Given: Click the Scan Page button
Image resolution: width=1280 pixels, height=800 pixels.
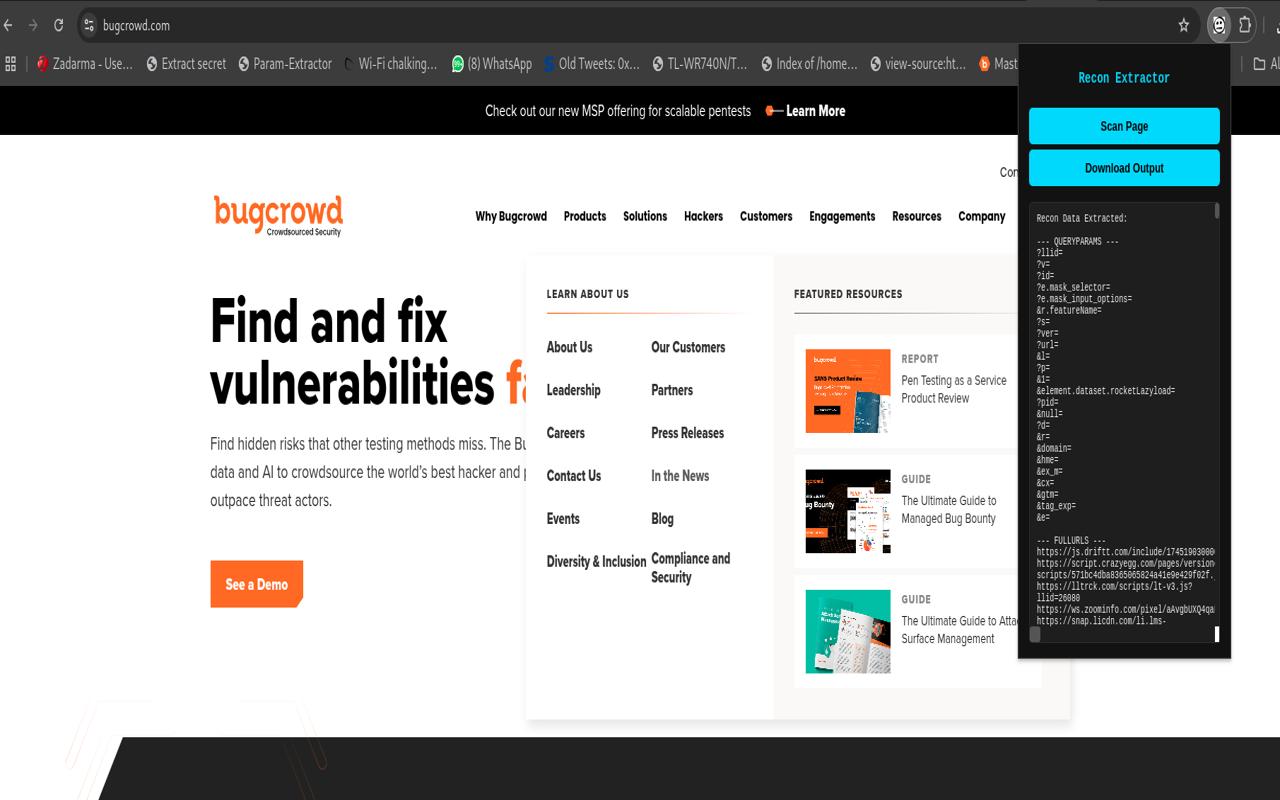Looking at the screenshot, I should [1124, 126].
